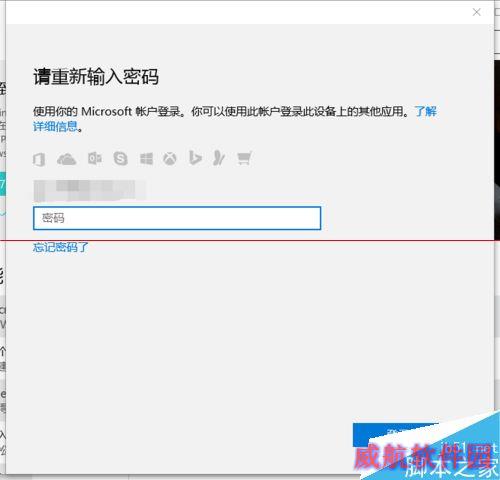Click the 脚本之家 watermark text
Image resolution: width=500 pixels, height=480 pixels.
click(x=451, y=469)
